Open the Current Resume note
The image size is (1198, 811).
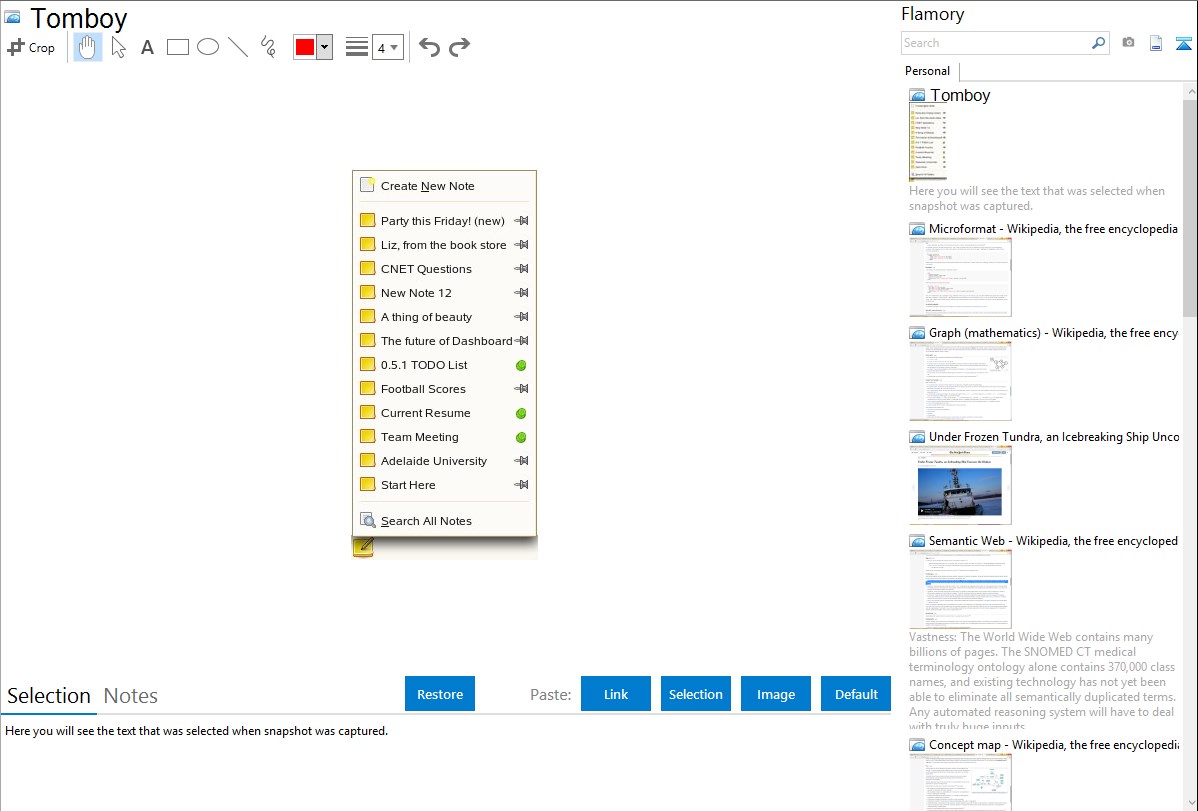coord(445,413)
